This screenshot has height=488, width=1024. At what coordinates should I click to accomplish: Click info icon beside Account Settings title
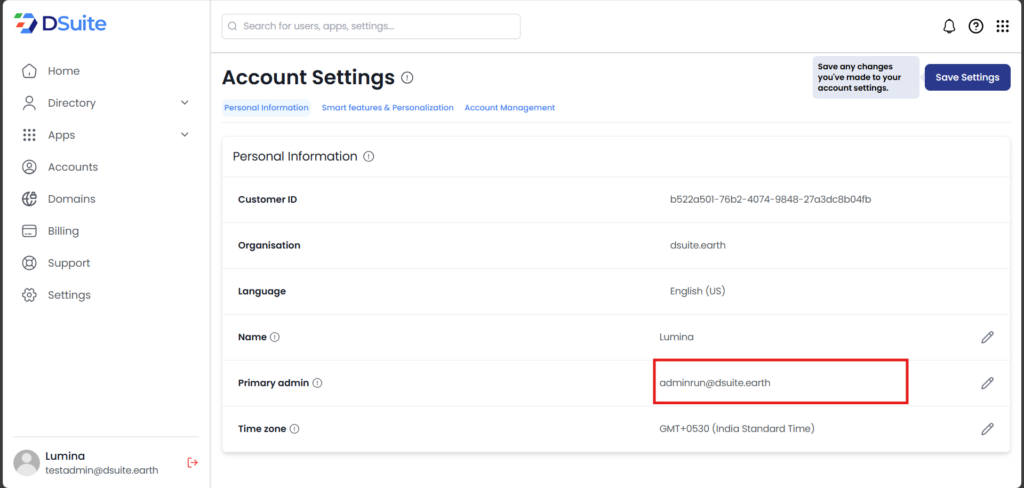[x=407, y=77]
